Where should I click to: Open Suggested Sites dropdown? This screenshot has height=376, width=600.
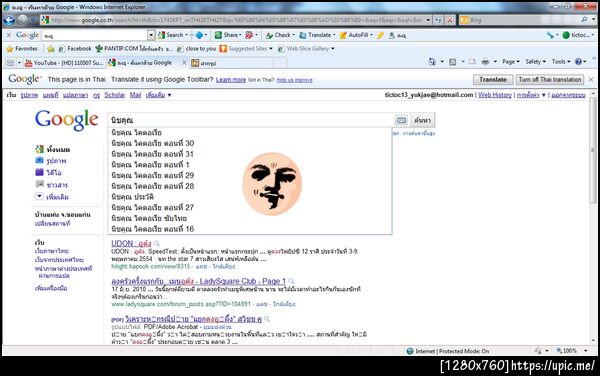(246, 49)
